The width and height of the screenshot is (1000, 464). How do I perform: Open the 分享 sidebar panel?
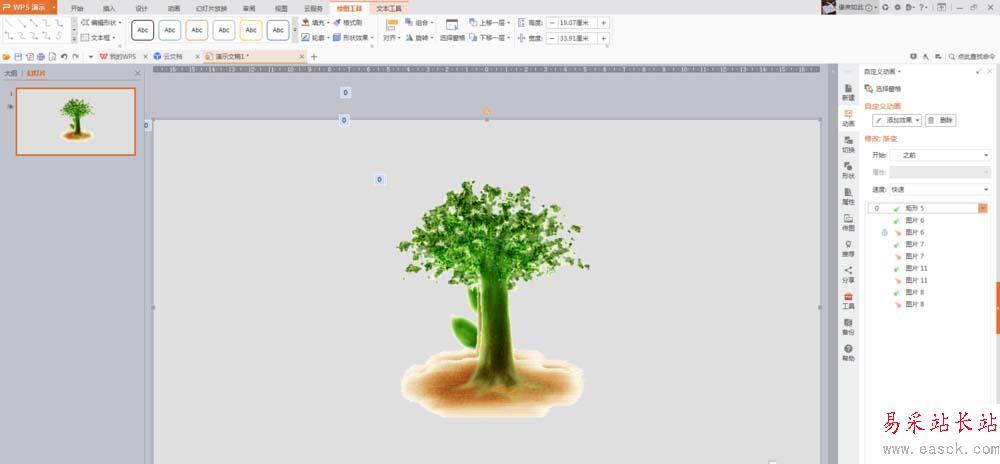(x=848, y=275)
